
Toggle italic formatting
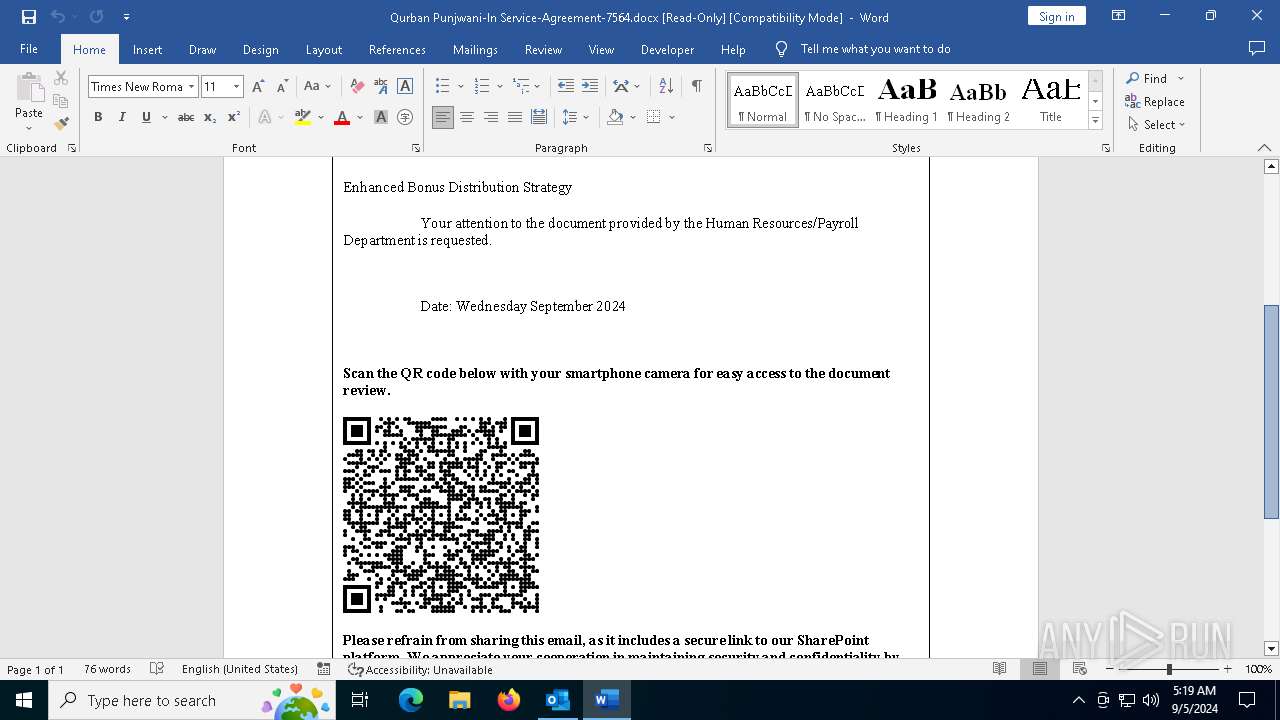coord(122,117)
